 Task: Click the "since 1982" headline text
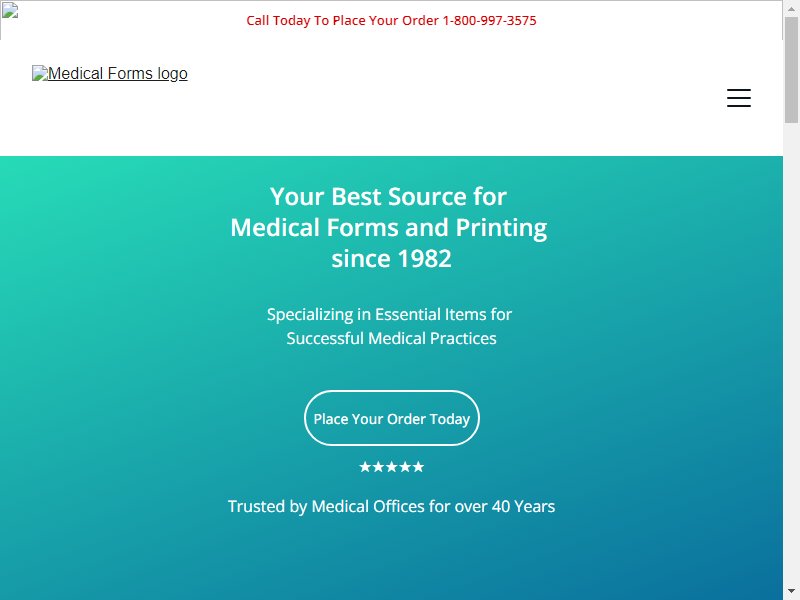(391, 258)
